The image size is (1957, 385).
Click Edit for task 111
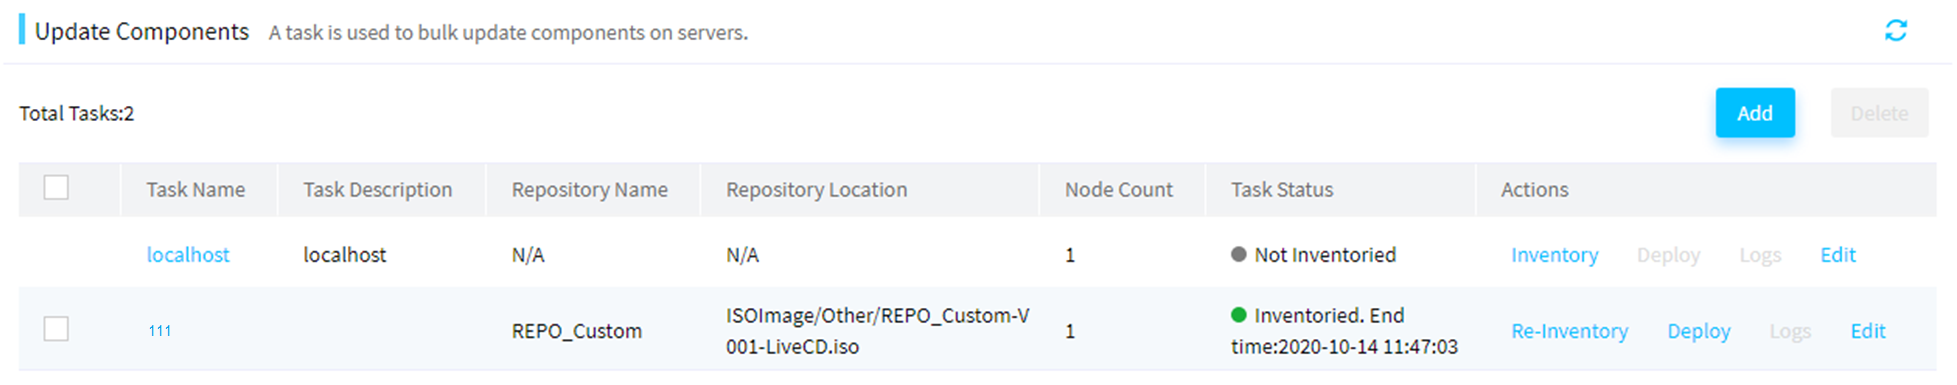(1867, 331)
